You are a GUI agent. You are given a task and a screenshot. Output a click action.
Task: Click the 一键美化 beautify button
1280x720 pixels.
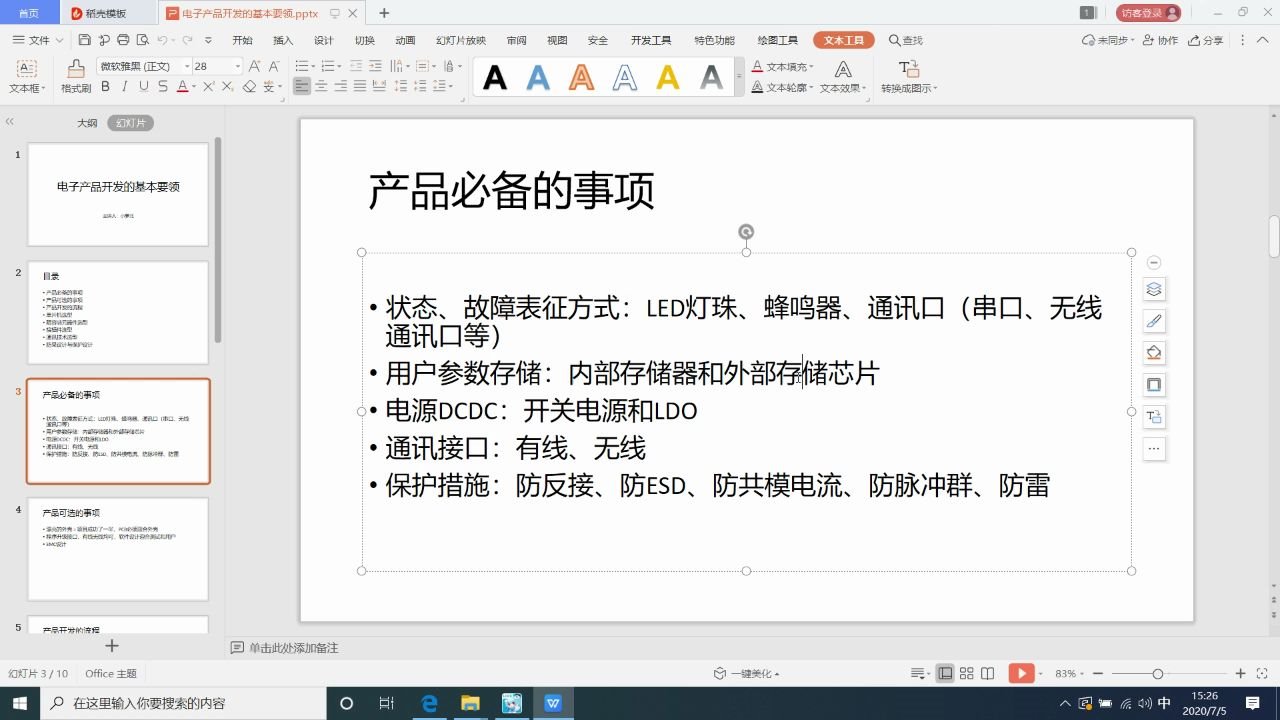746,674
